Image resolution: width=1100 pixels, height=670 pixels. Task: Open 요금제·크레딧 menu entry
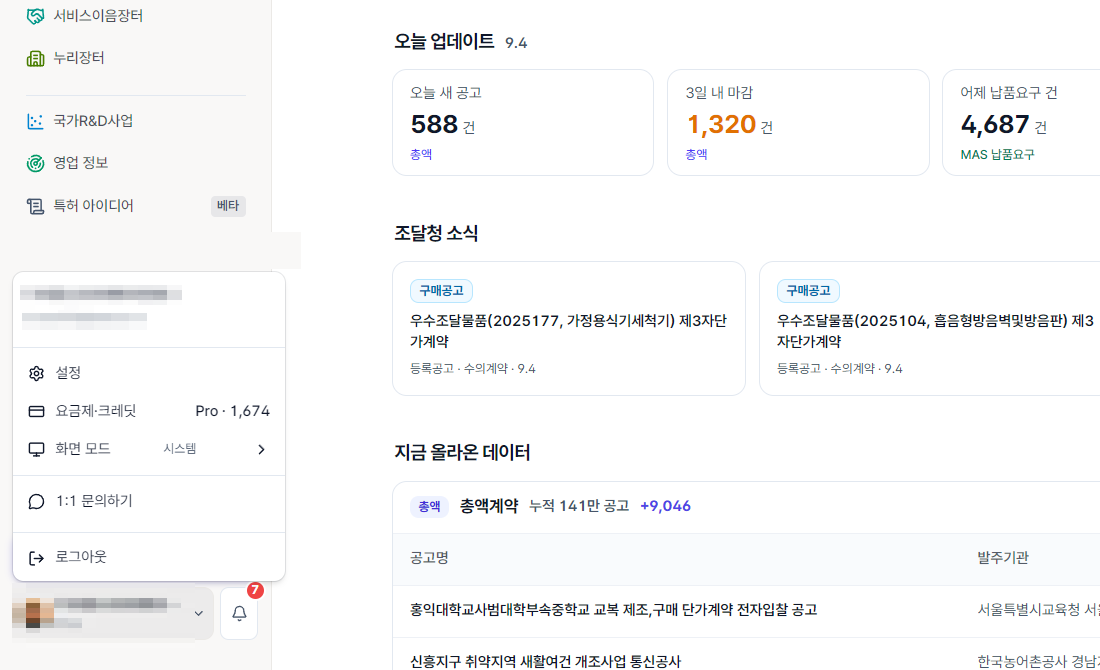[149, 411]
